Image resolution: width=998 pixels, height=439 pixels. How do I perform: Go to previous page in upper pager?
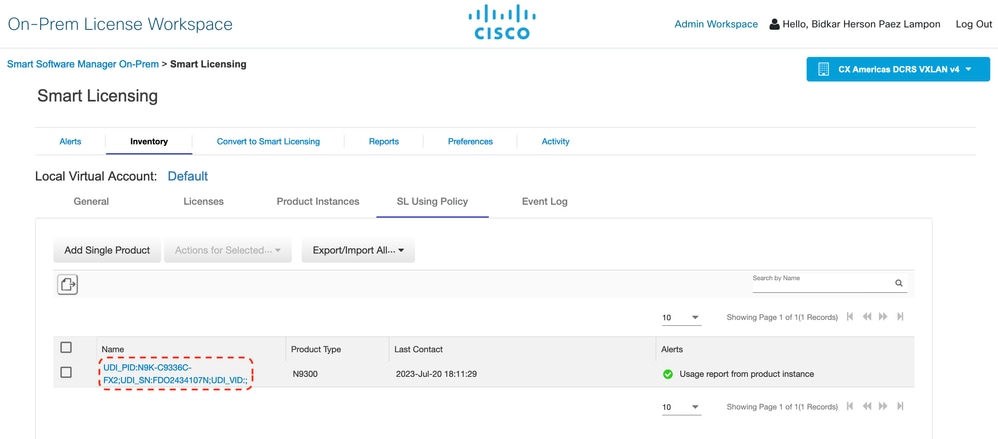(867, 317)
